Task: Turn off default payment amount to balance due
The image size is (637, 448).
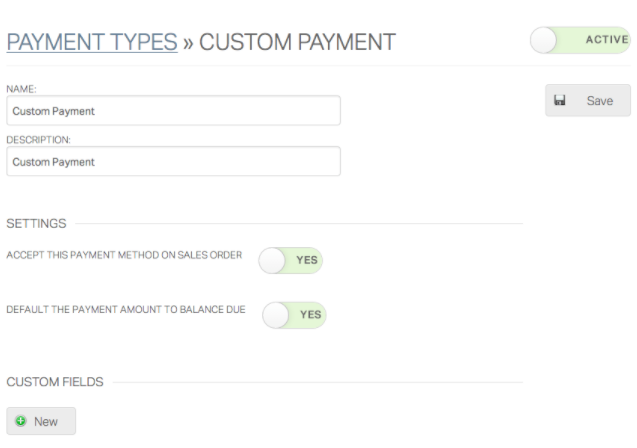Action: click(x=294, y=315)
